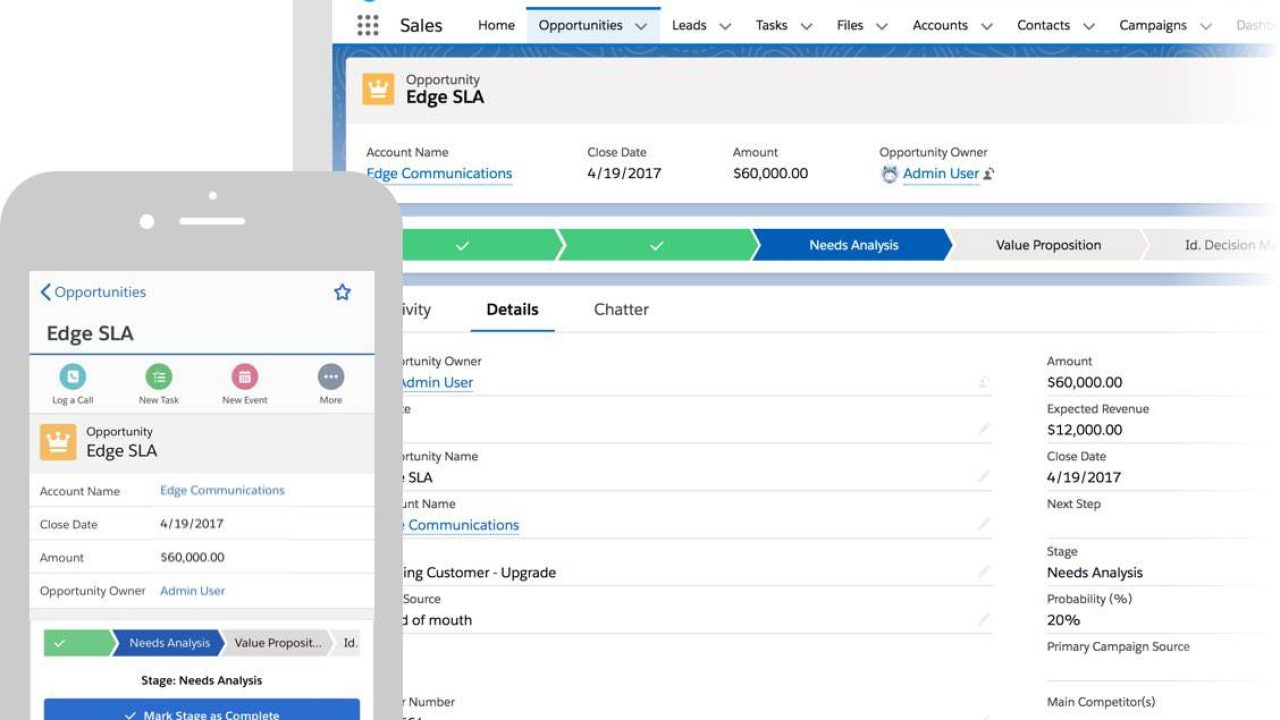Expand the Tasks tab dropdown arrow
Screen dimensions: 1280x720
tap(806, 27)
